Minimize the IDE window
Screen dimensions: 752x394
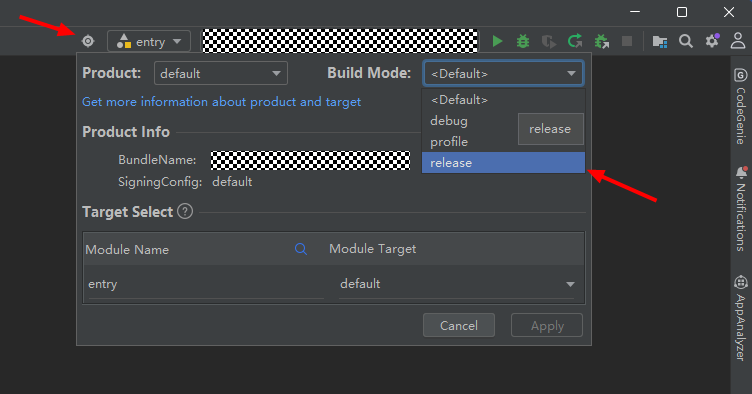click(x=635, y=12)
